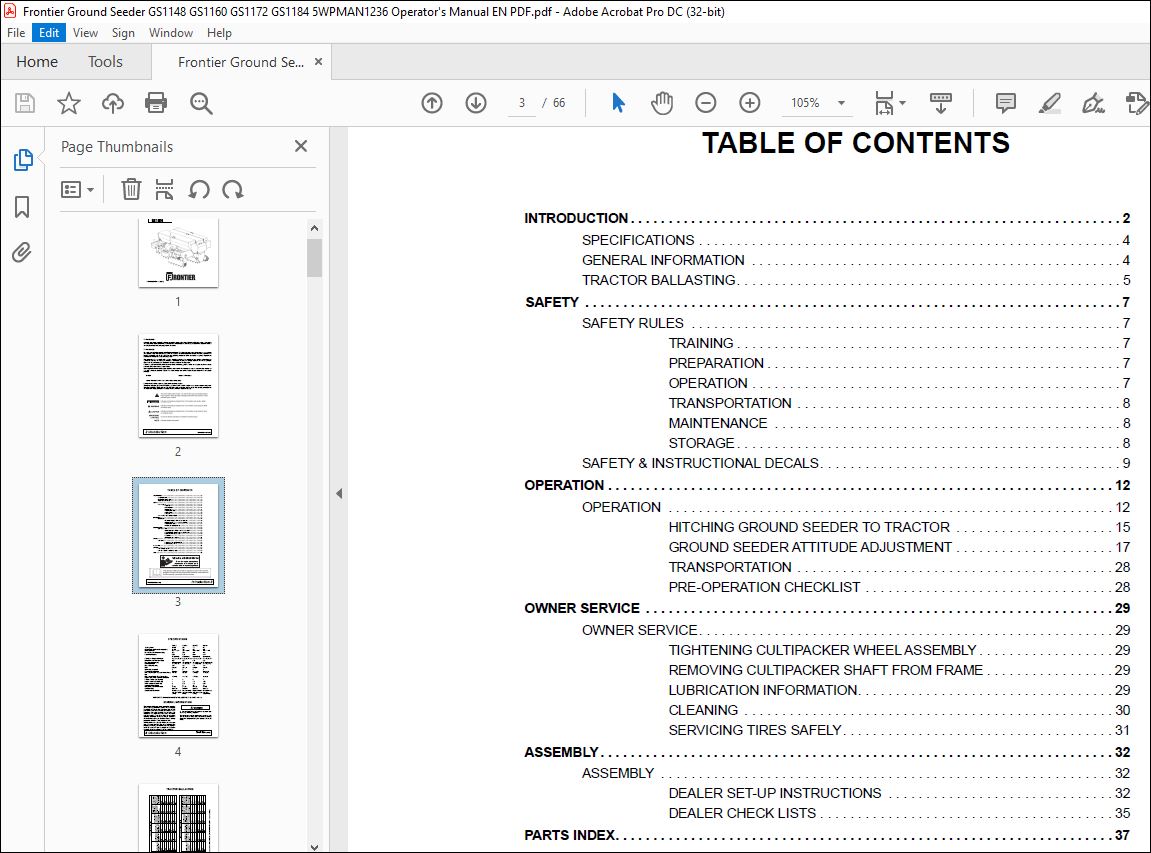Rotate page clockwise
1151x853 pixels.
[233, 189]
